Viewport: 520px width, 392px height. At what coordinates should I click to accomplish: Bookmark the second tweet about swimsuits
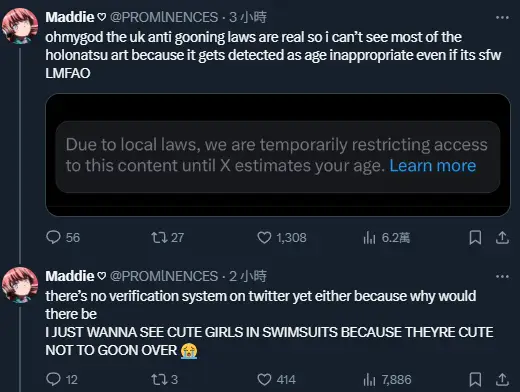point(475,379)
